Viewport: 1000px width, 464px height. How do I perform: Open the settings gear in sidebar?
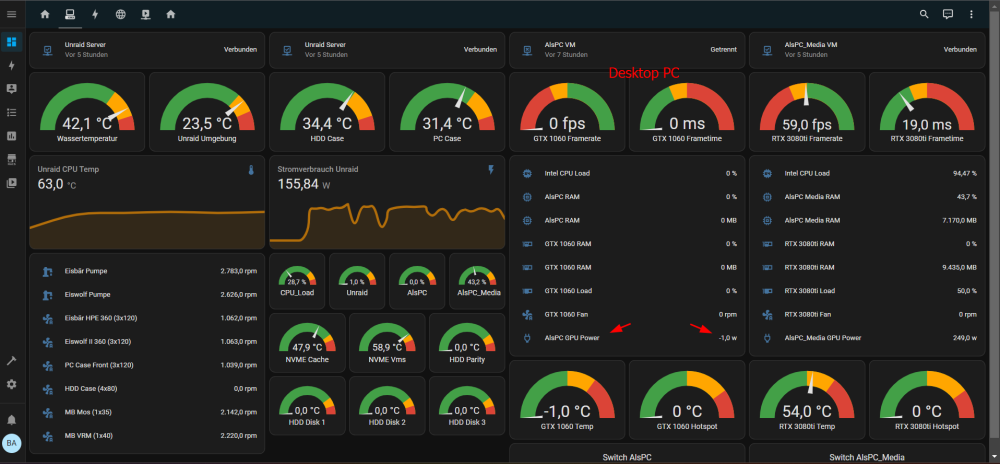point(11,384)
